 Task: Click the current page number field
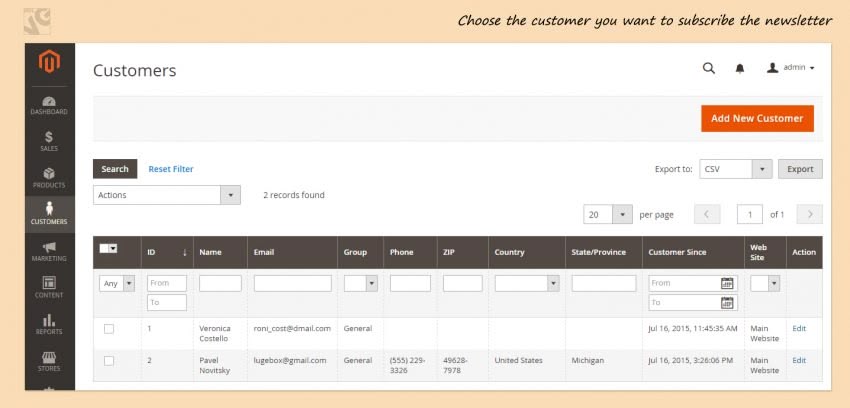[750, 215]
